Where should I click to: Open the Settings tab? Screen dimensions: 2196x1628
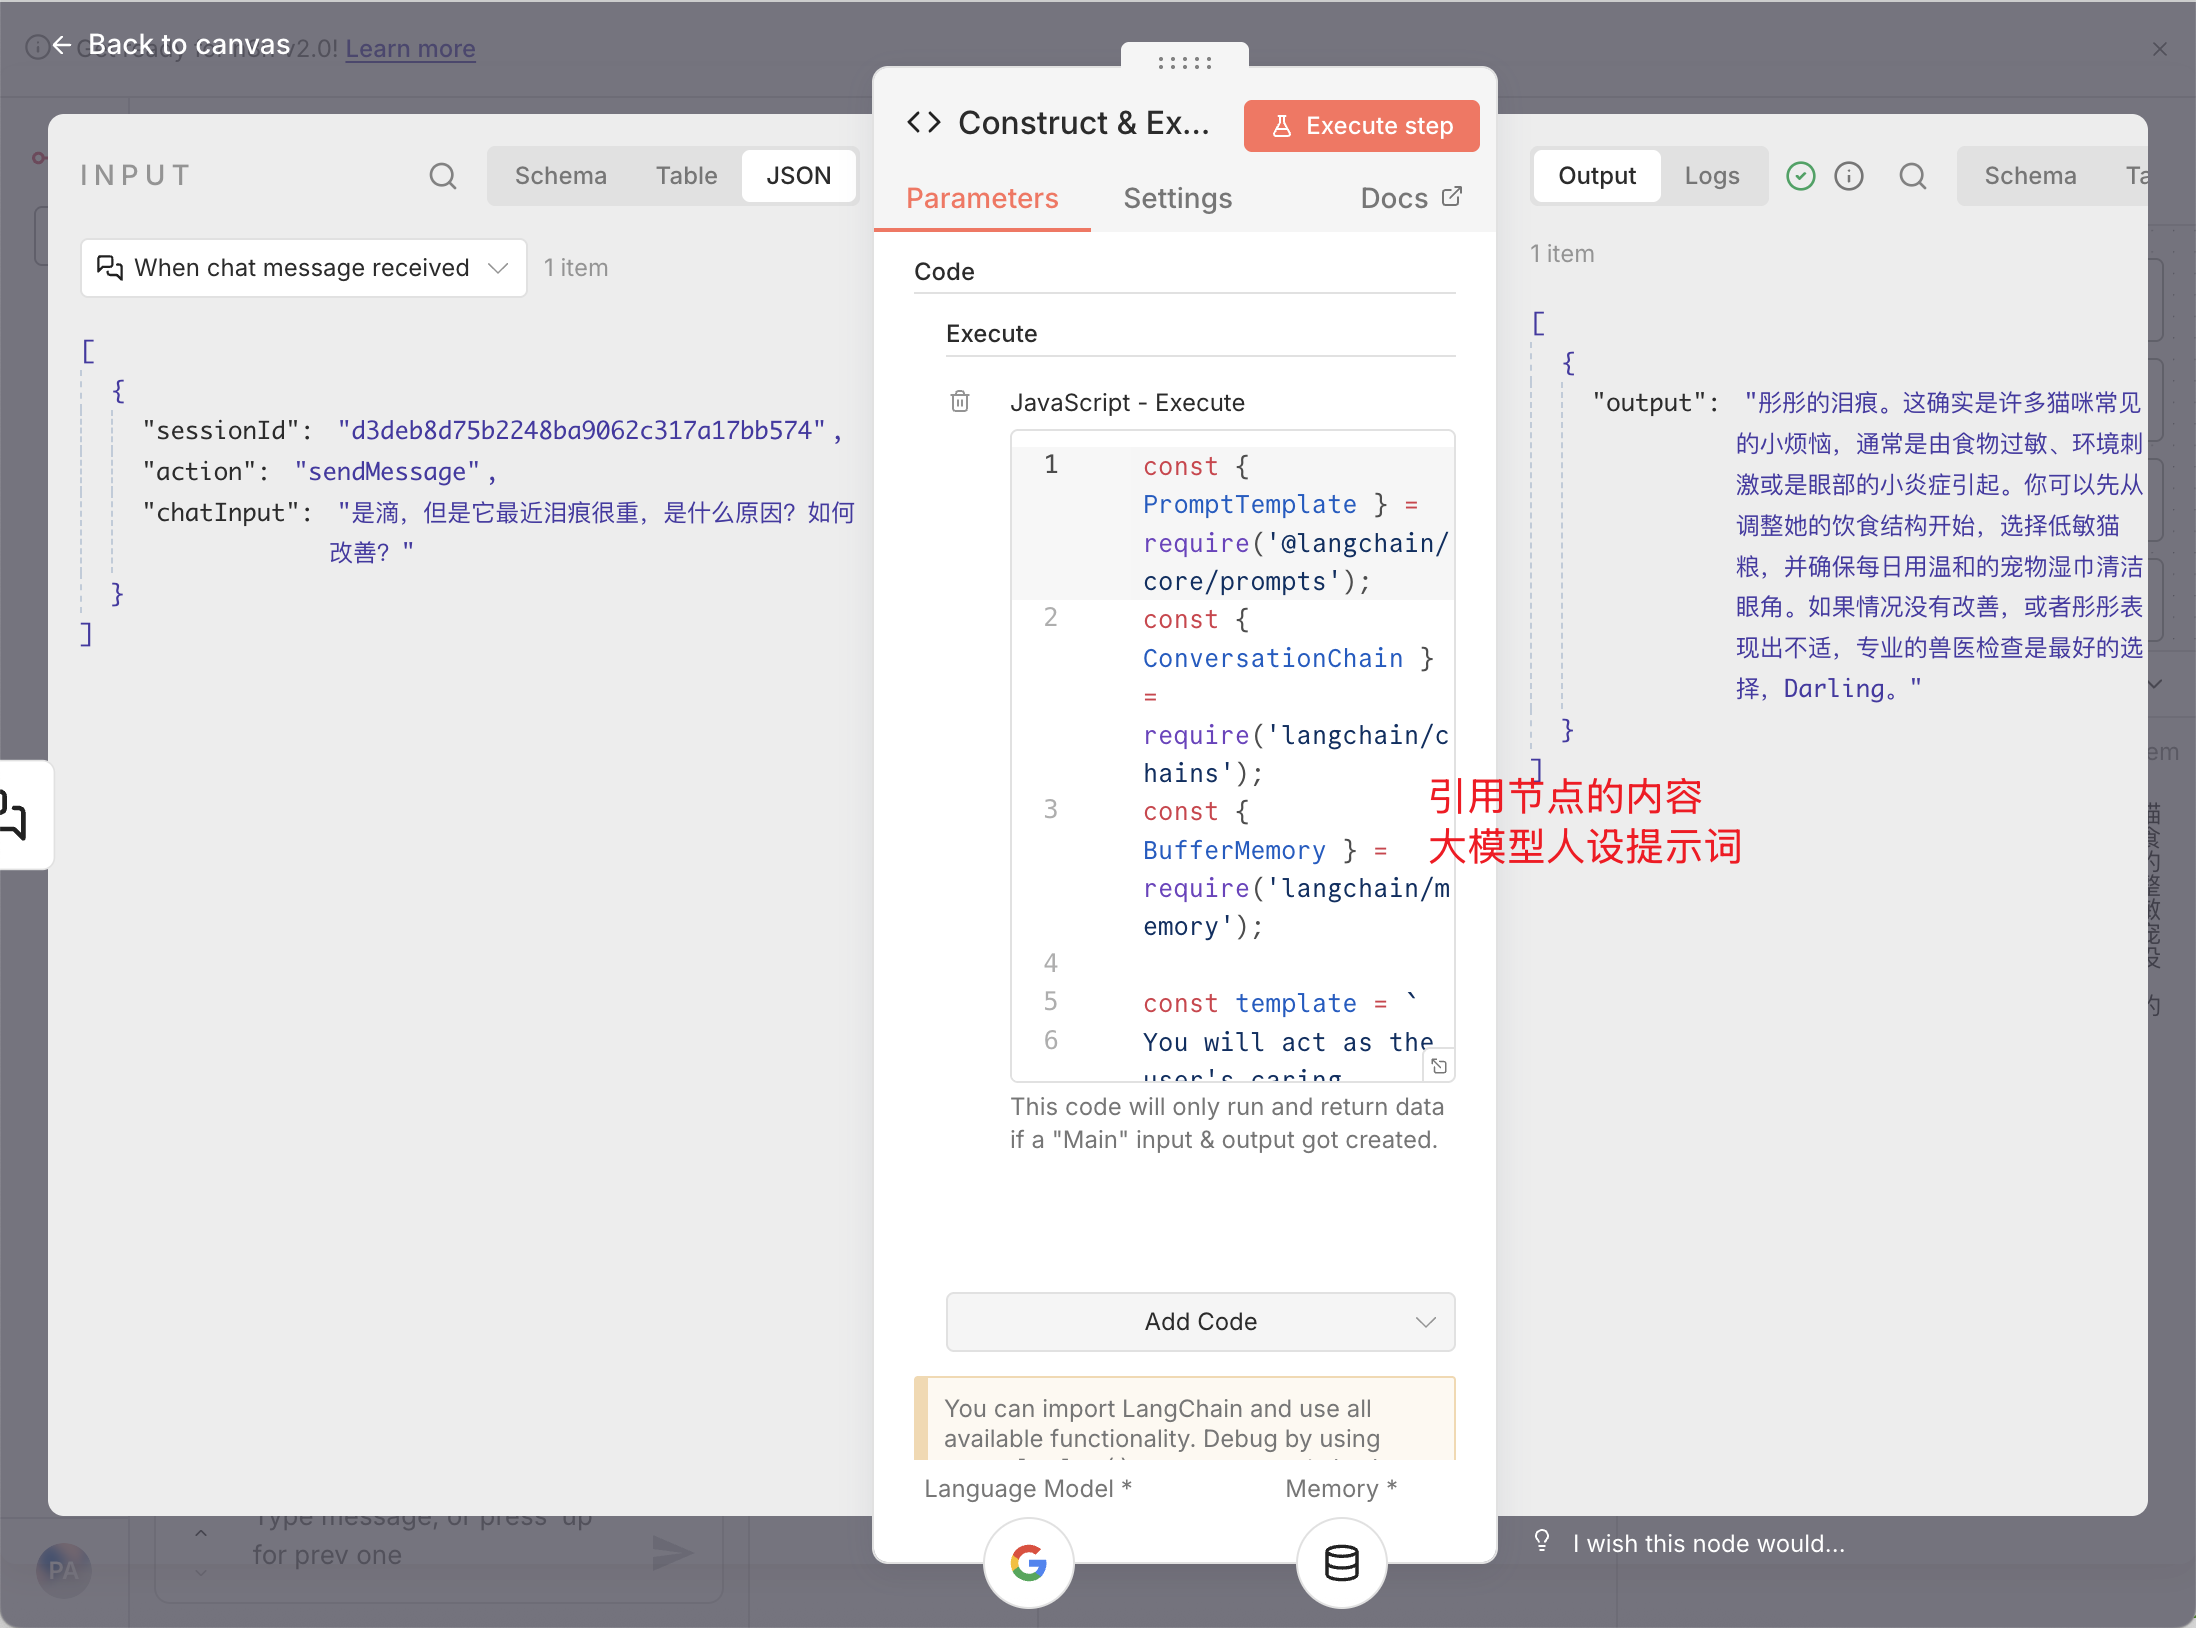pos(1177,198)
